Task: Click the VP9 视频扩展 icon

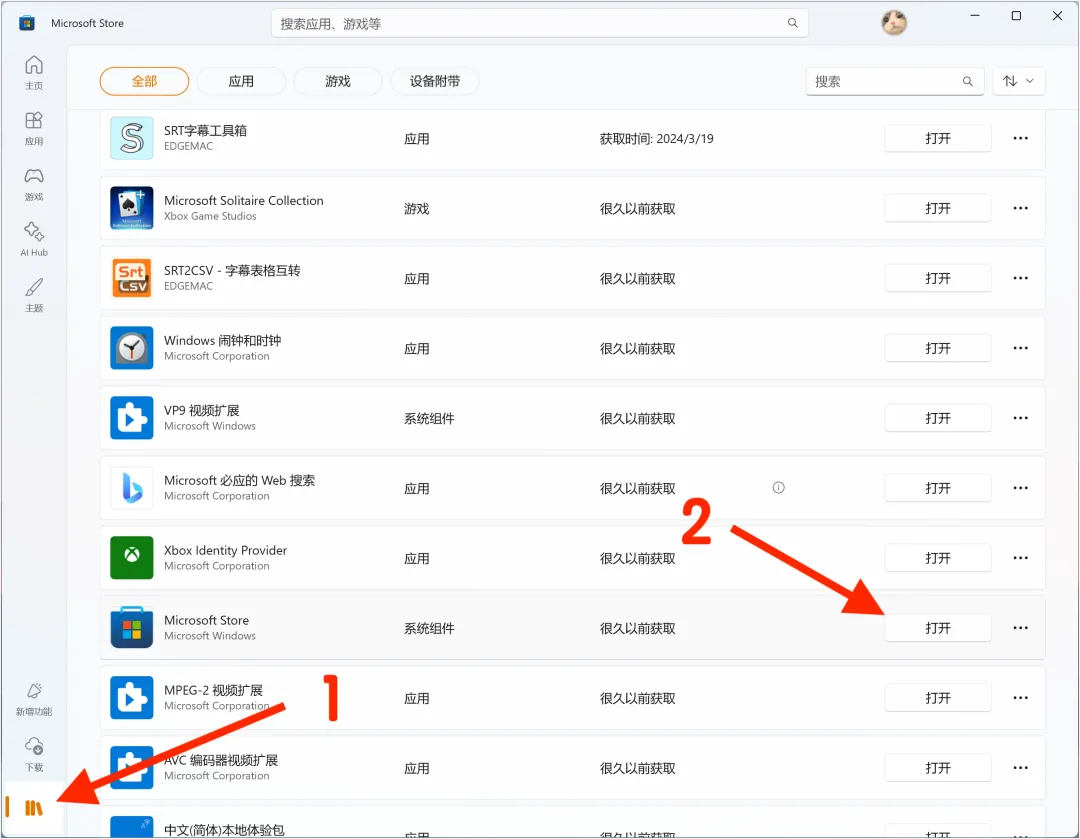Action: tap(132, 418)
